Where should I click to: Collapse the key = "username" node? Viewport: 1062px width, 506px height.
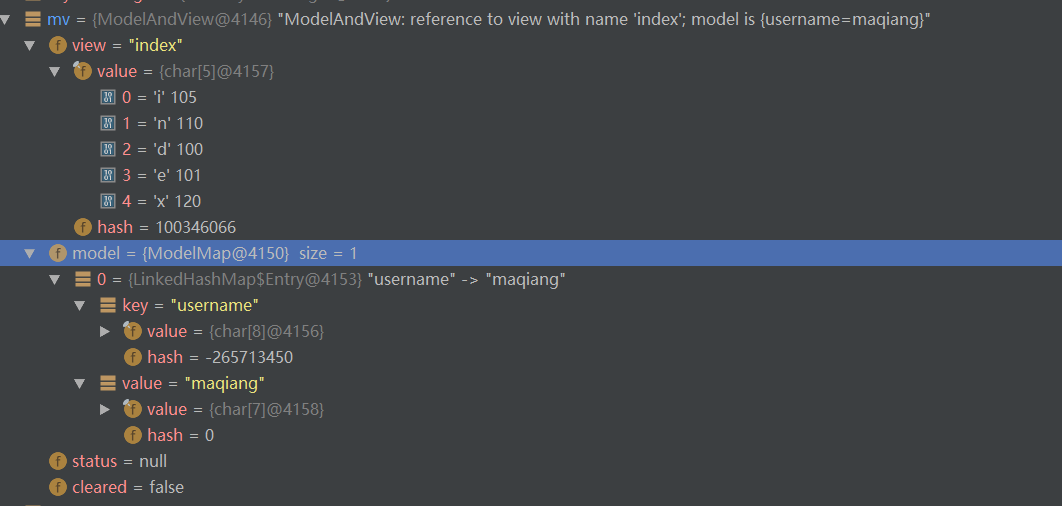81,305
